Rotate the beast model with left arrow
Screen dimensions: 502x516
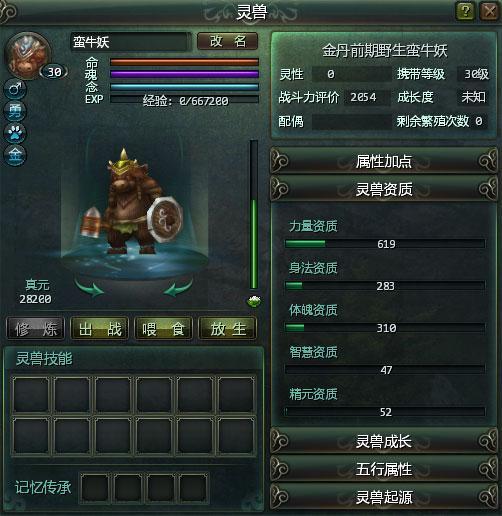89,288
